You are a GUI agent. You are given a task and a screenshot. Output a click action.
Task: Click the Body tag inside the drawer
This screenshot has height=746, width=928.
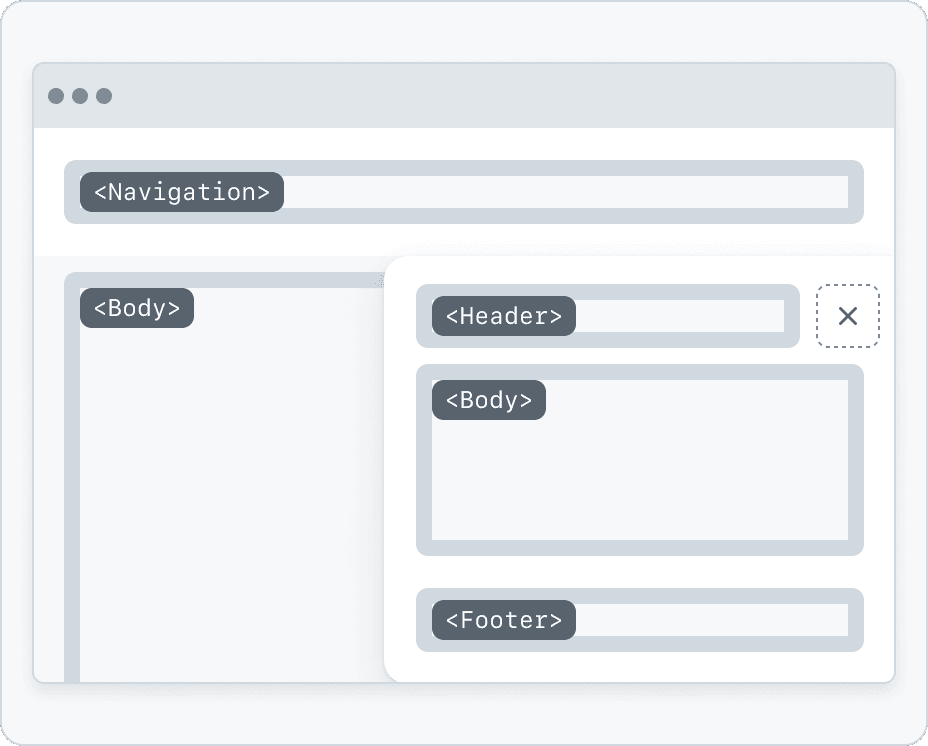(489, 400)
